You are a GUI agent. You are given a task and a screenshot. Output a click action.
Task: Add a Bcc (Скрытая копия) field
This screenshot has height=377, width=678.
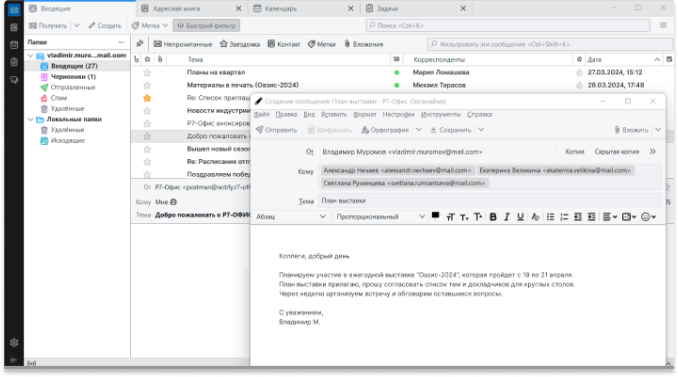[617, 152]
